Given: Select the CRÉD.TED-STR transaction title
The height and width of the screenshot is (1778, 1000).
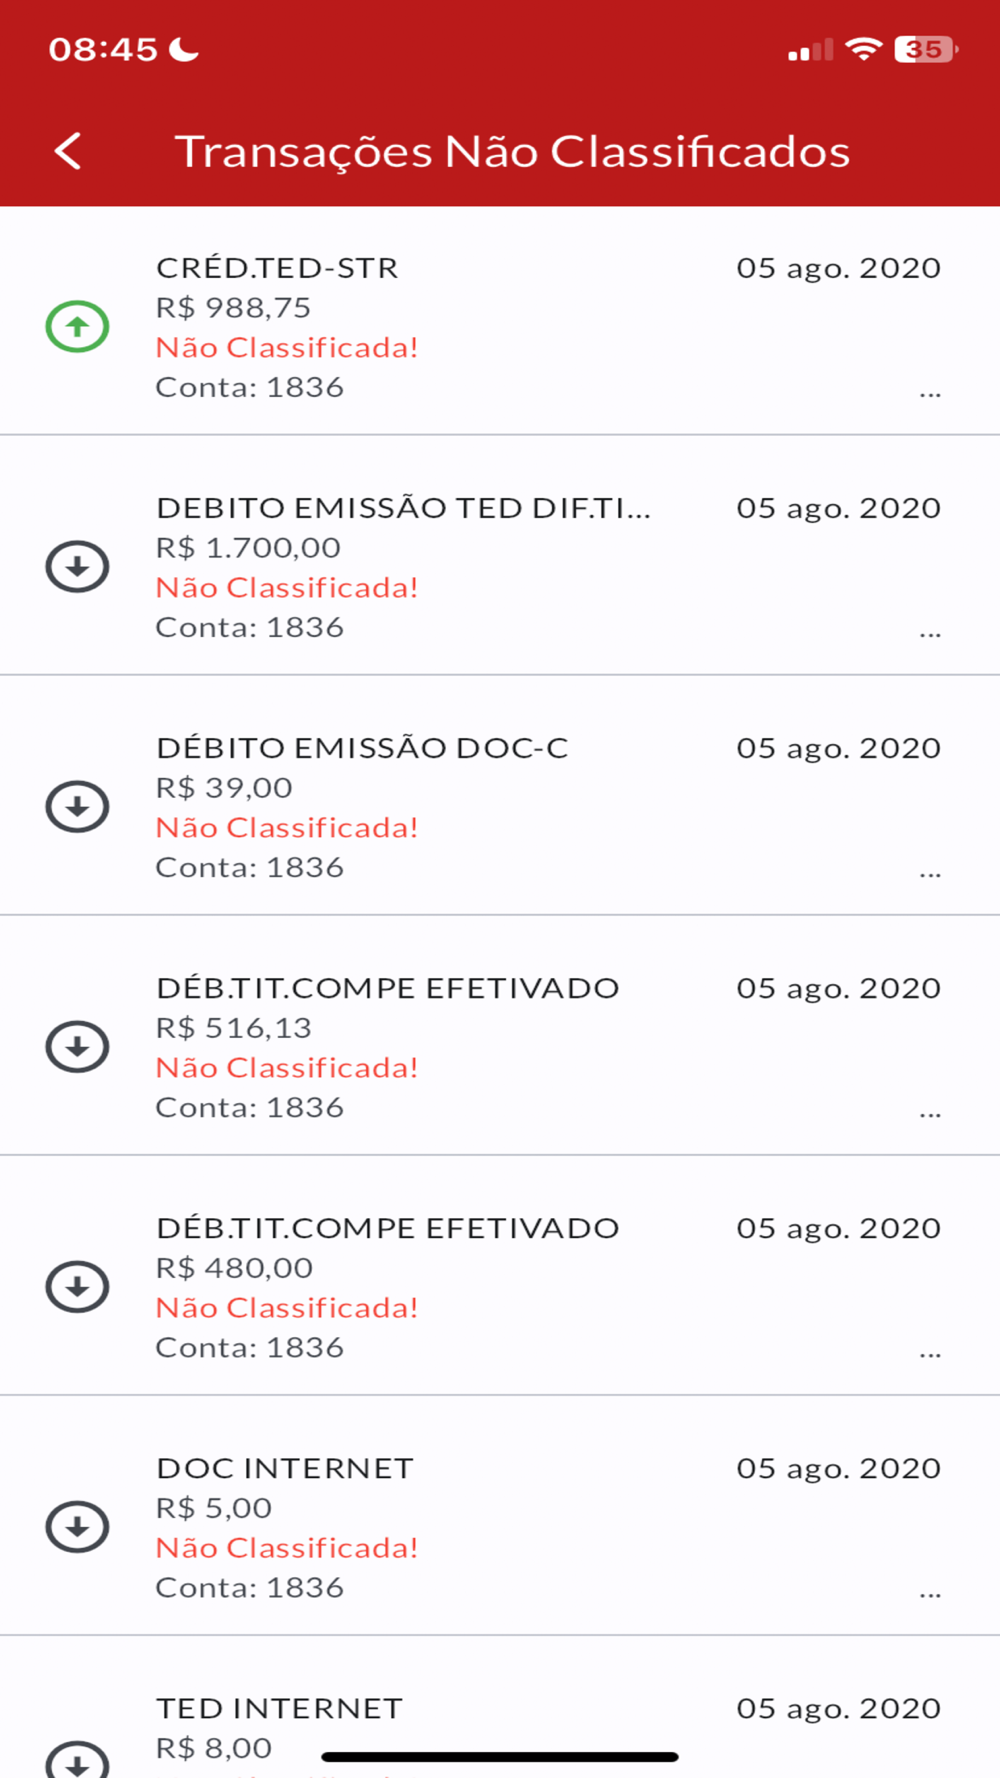Looking at the screenshot, I should coord(277,268).
